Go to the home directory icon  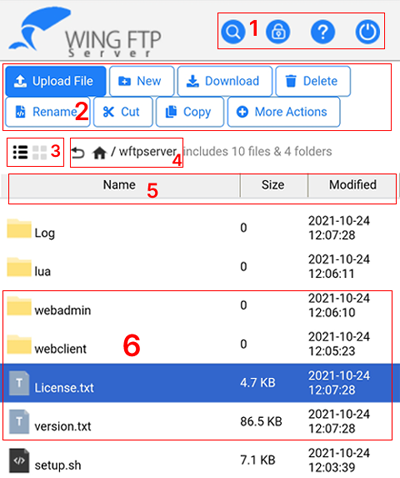(99, 153)
